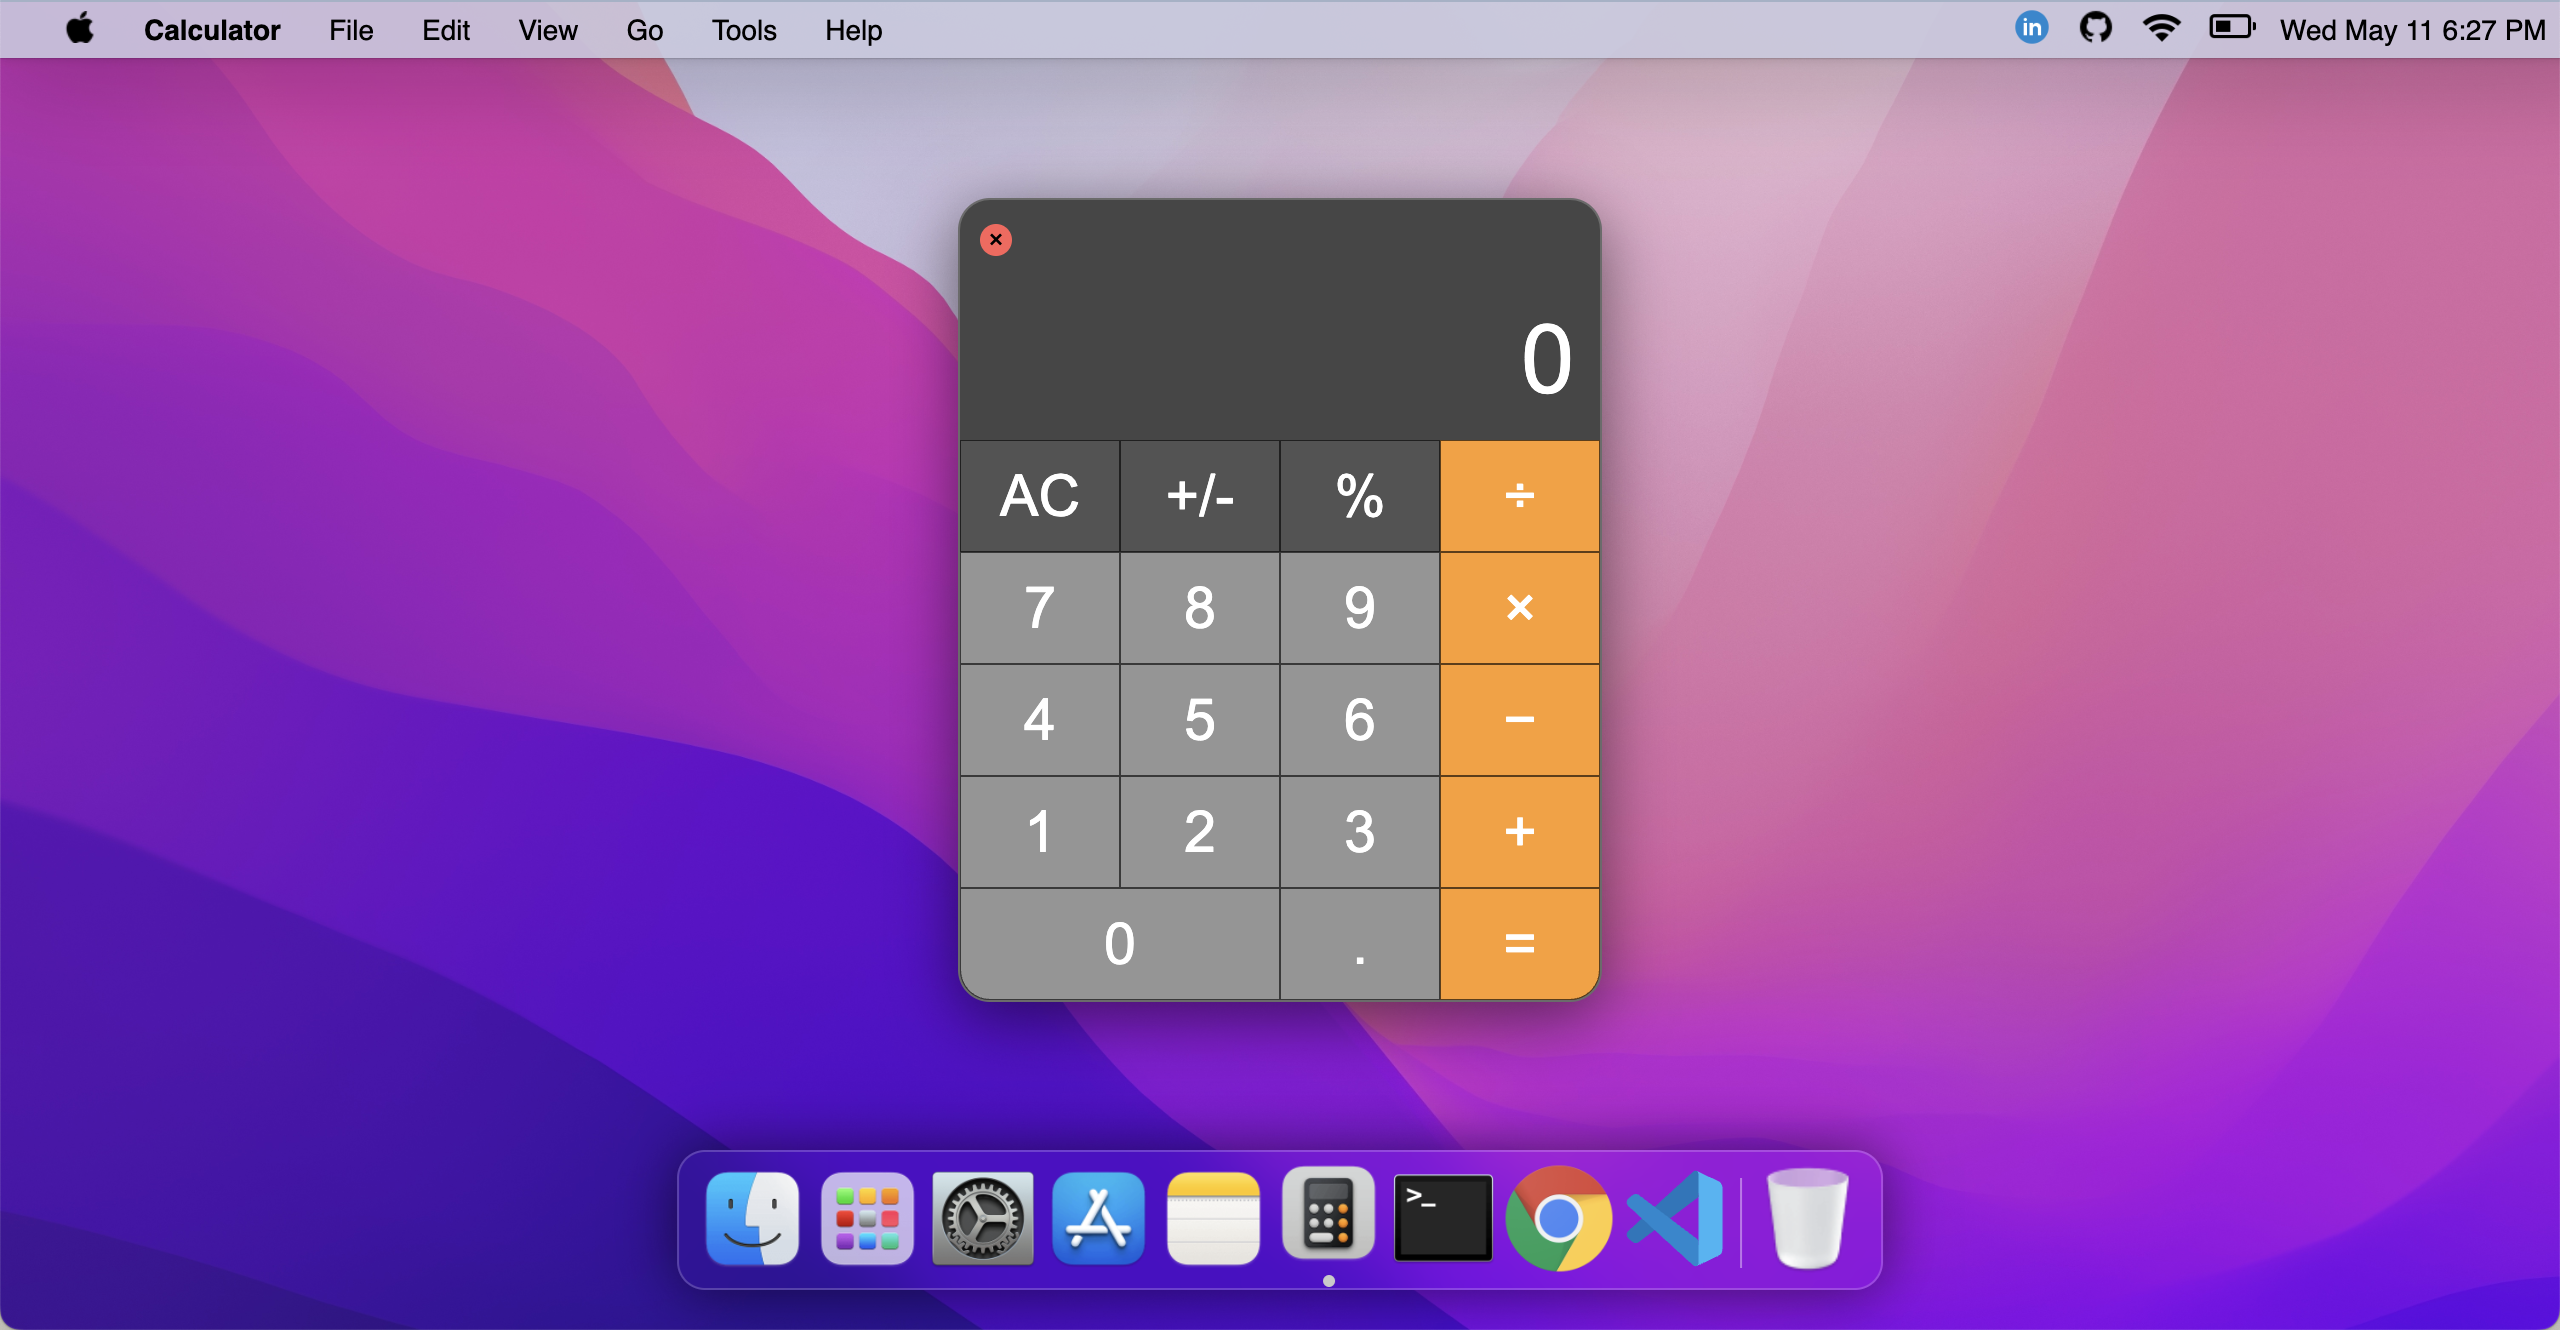Click the calculator display value
Image resolution: width=2560 pixels, height=1330 pixels.
[1547, 359]
